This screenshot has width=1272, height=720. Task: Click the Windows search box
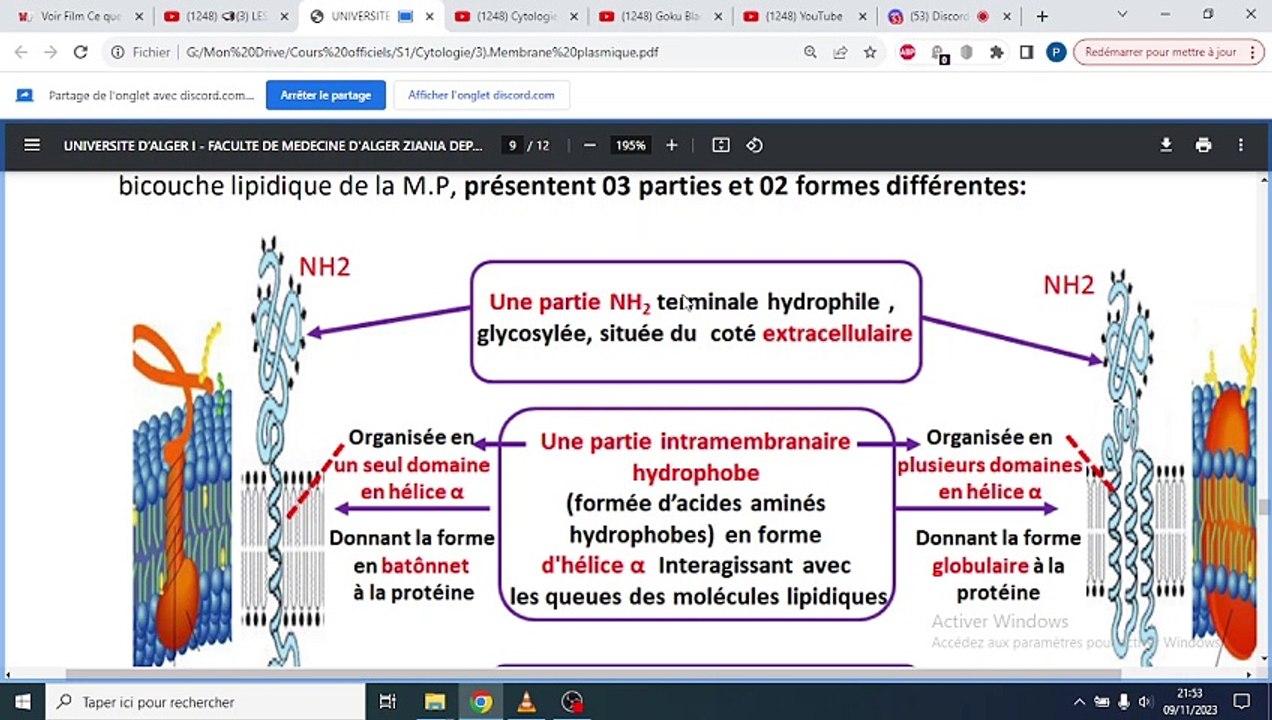pos(205,702)
